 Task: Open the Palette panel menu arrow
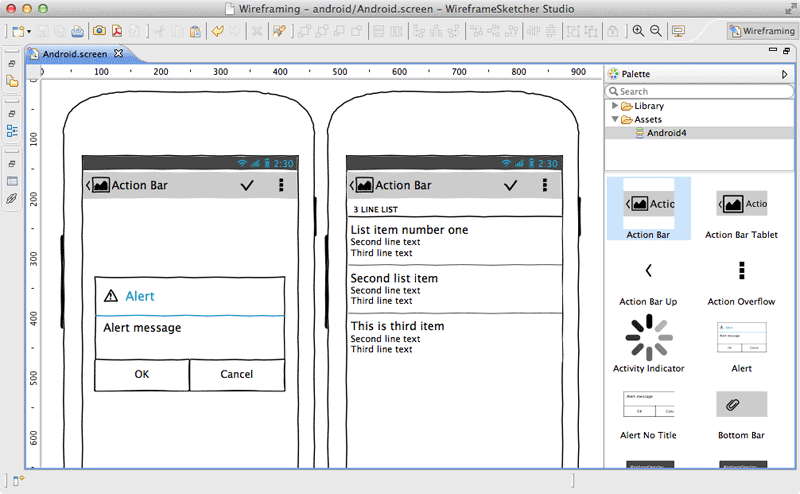coord(784,75)
